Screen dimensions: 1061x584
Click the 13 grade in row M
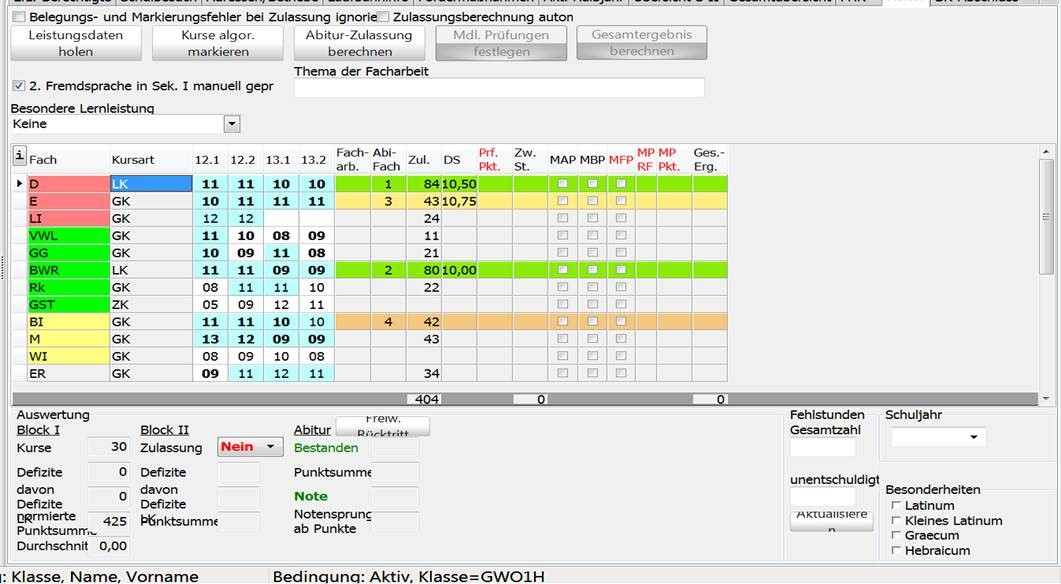(210, 339)
